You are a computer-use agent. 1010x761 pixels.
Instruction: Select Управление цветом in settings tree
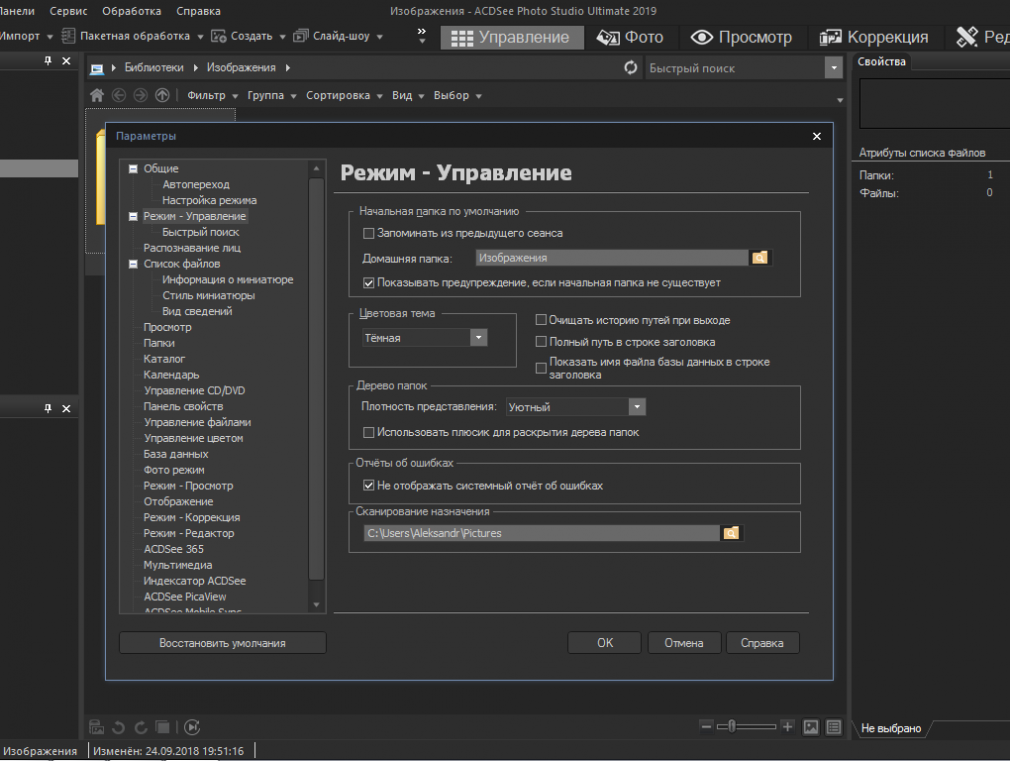193,438
